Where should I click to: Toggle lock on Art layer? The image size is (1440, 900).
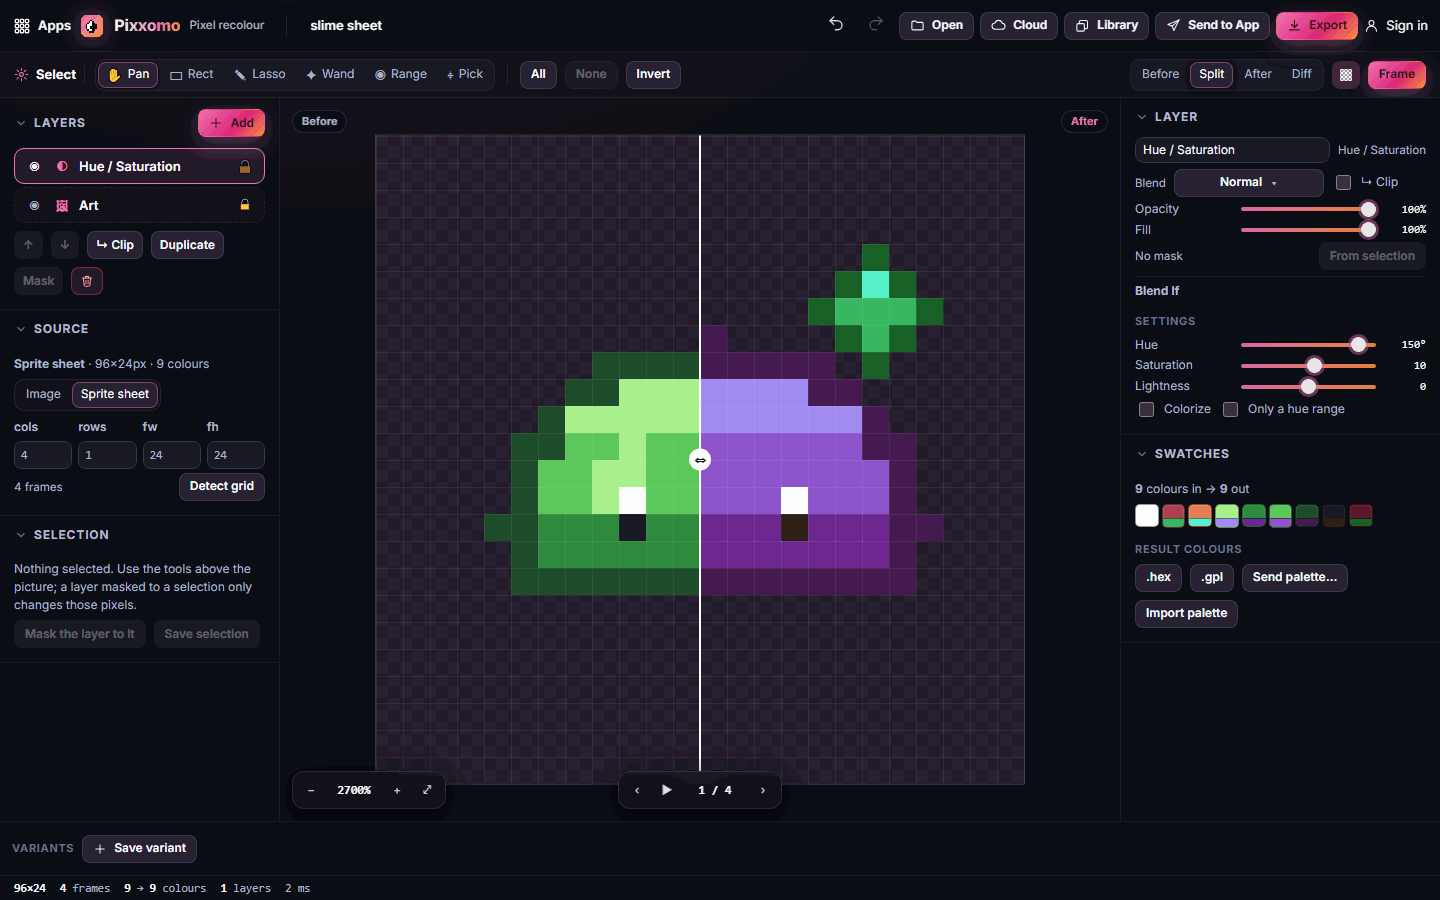(245, 205)
